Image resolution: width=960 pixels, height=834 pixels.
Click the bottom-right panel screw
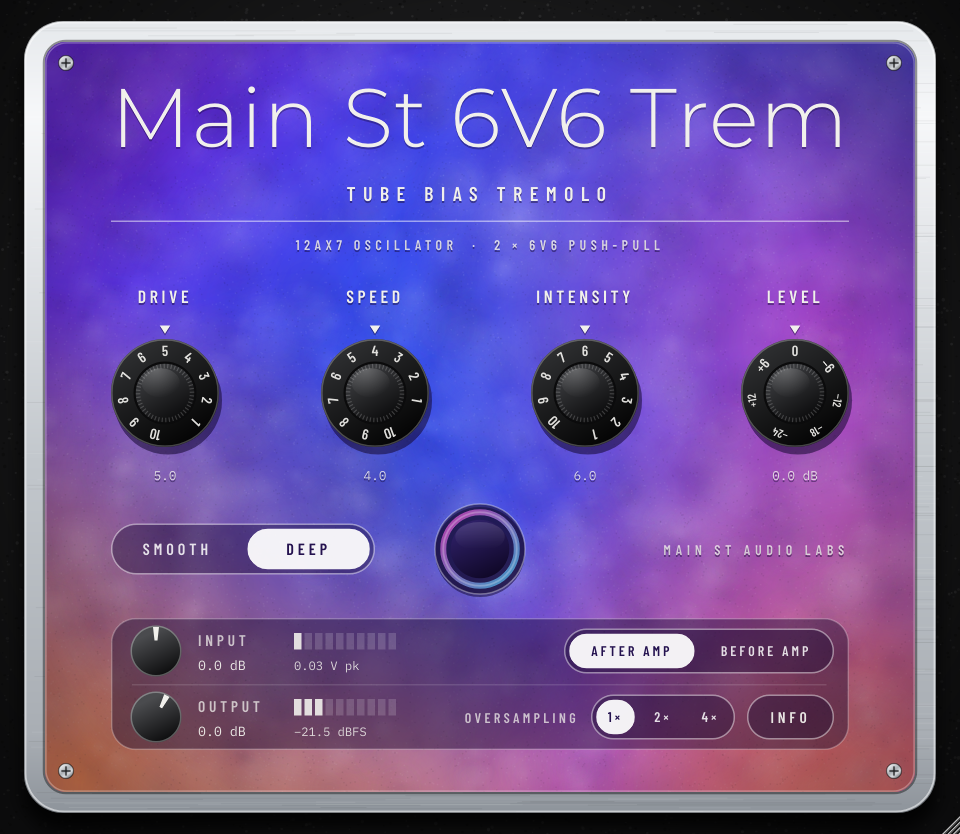point(894,770)
